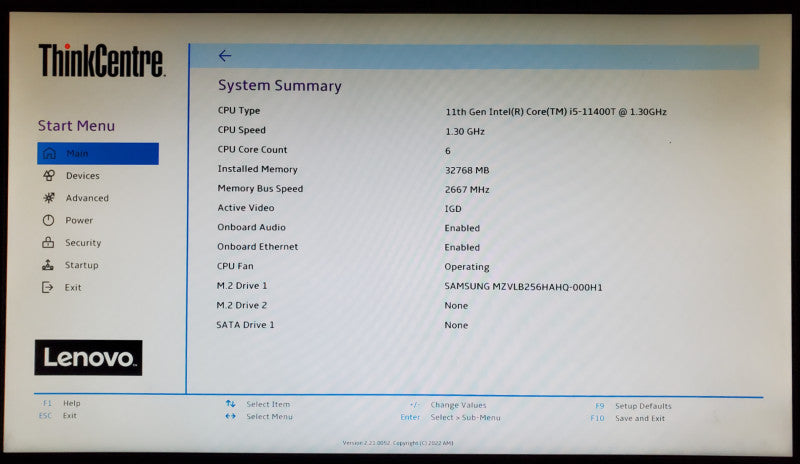Select the Exit menu label
The width and height of the screenshot is (800, 464).
point(73,287)
